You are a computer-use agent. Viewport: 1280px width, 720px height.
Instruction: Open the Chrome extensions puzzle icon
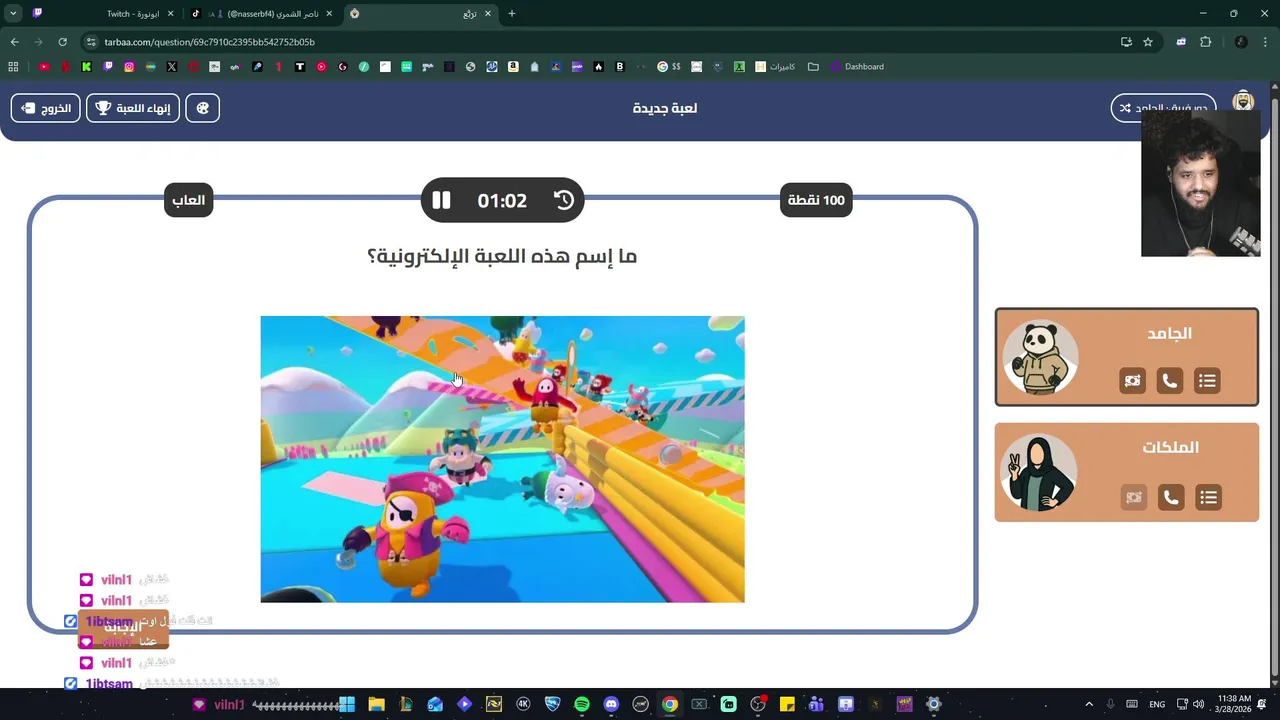coord(1205,42)
